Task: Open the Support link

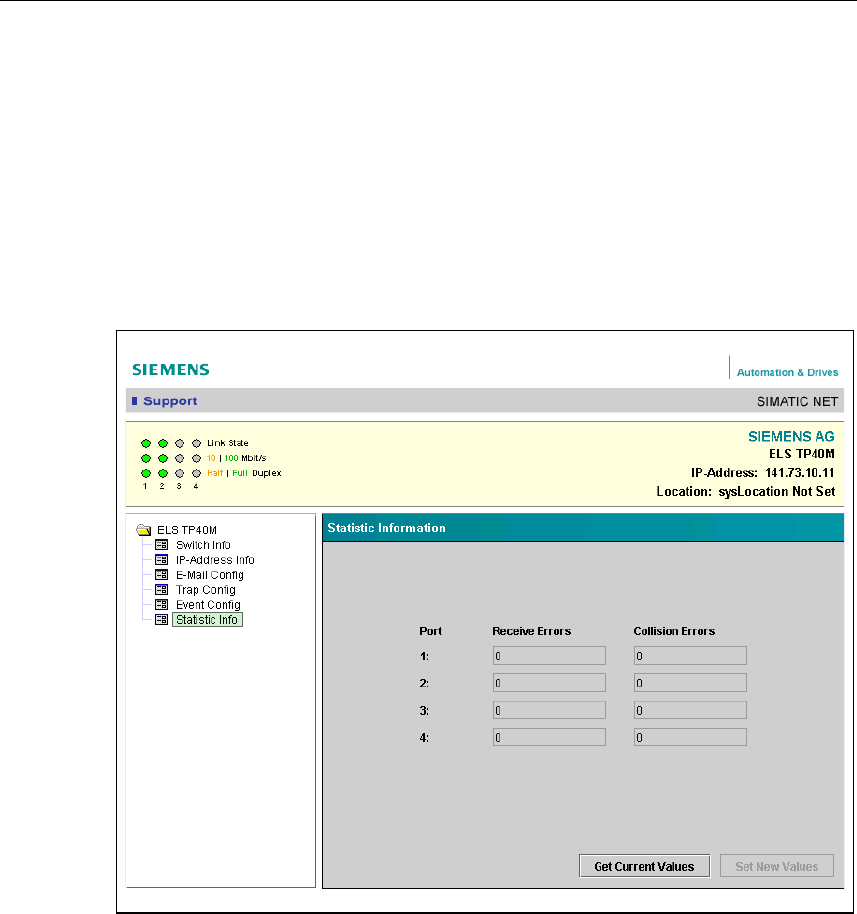Action: coord(170,401)
